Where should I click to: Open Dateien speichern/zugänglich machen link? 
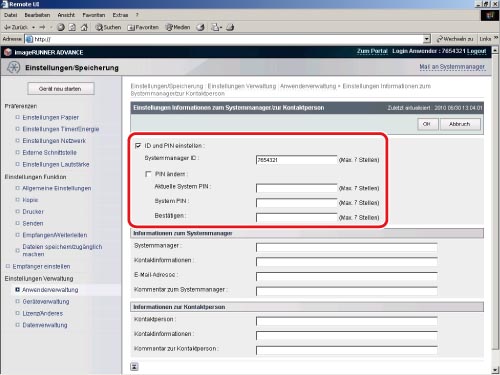[x=62, y=250]
